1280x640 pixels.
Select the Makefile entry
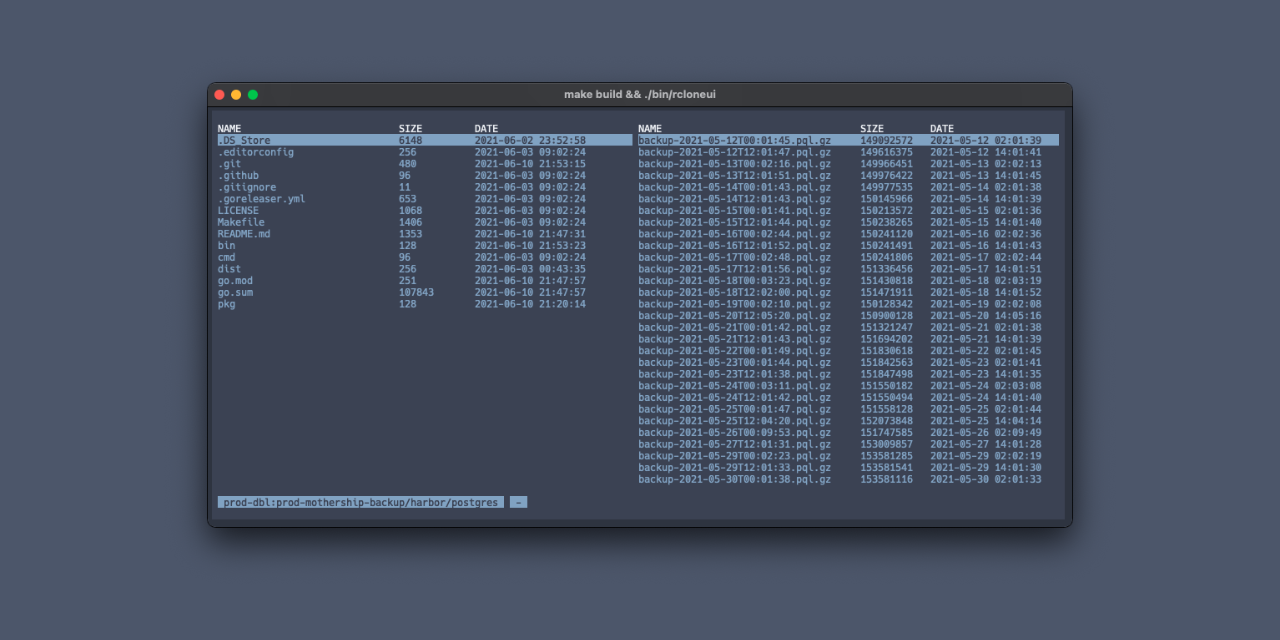tap(241, 222)
